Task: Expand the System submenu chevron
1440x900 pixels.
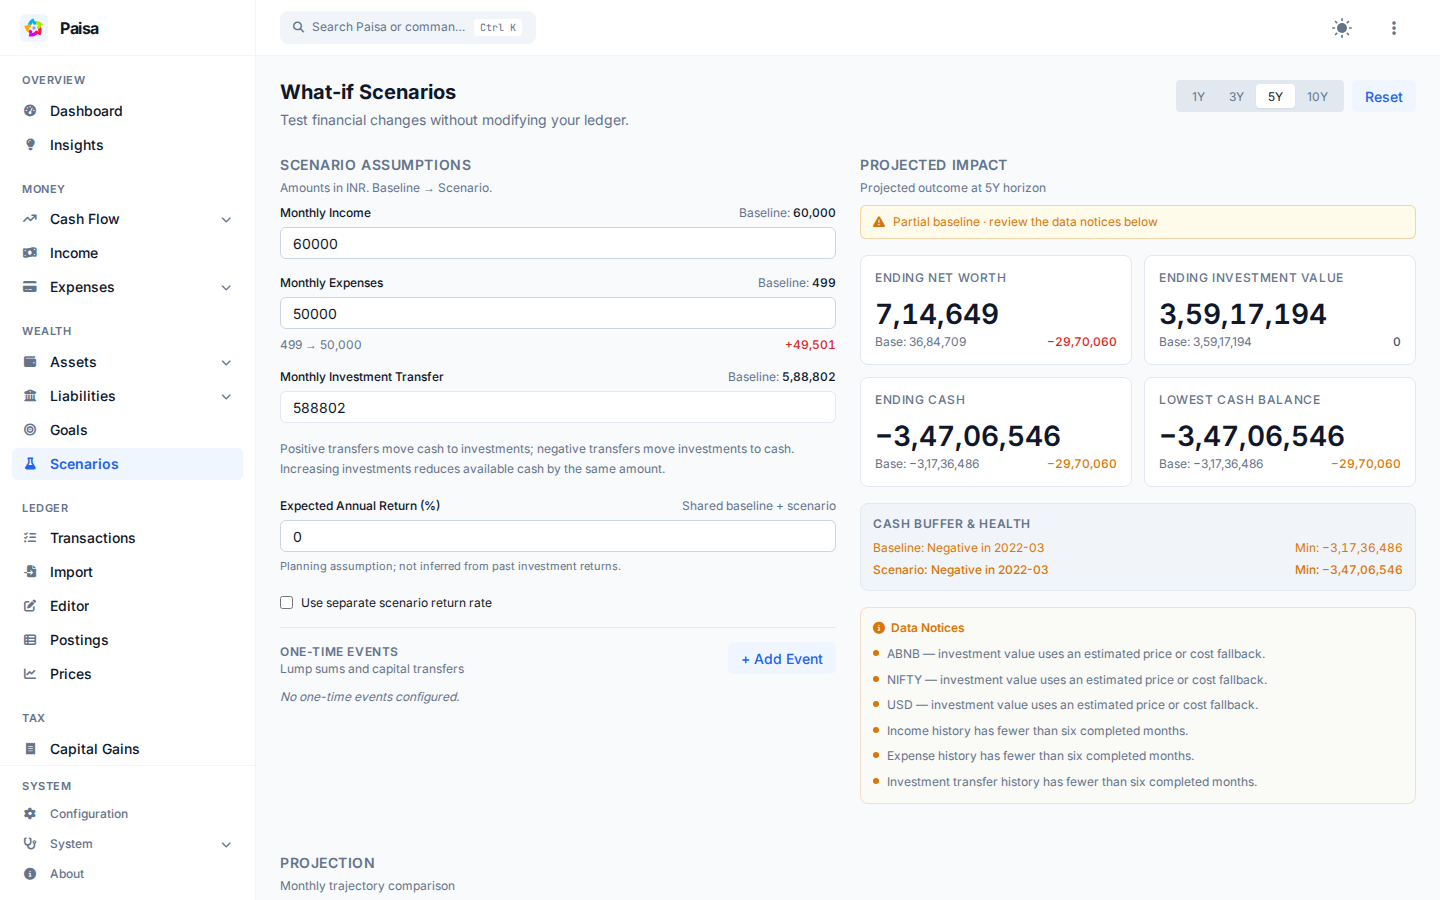Action: tap(226, 845)
